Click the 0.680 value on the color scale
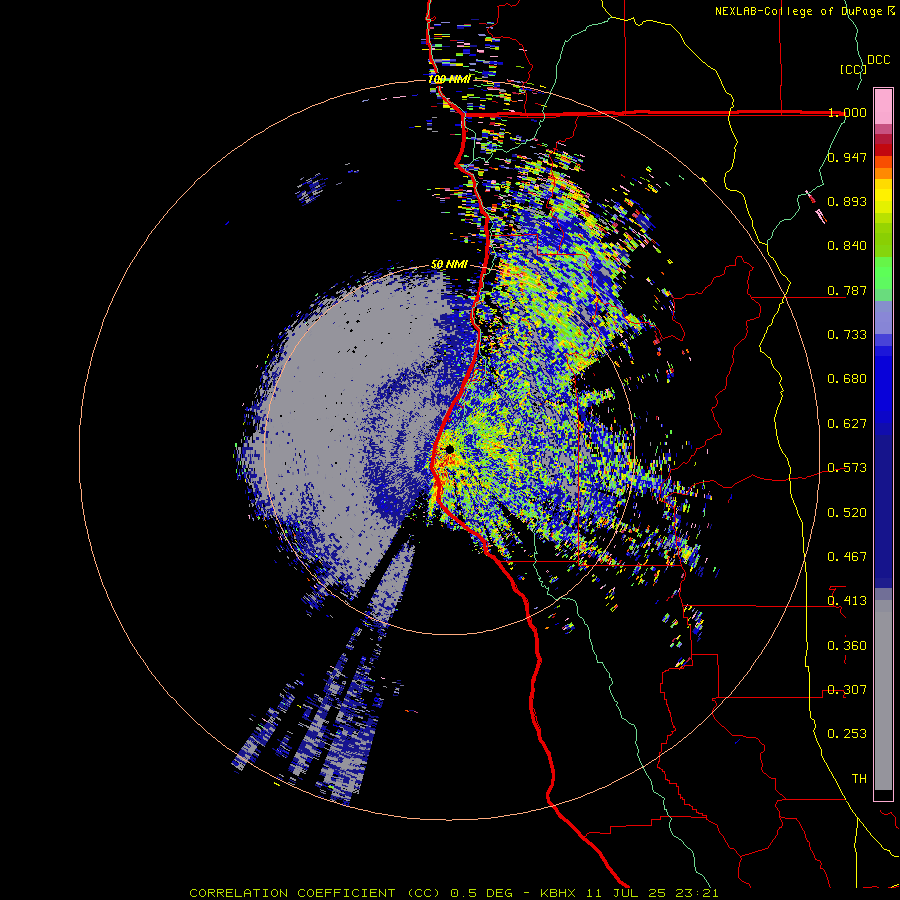 847,379
